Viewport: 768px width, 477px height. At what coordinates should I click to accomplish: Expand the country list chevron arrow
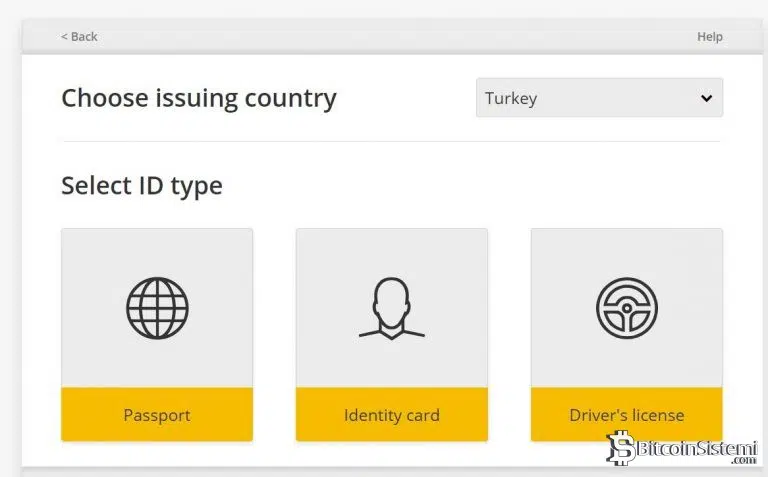pos(706,98)
